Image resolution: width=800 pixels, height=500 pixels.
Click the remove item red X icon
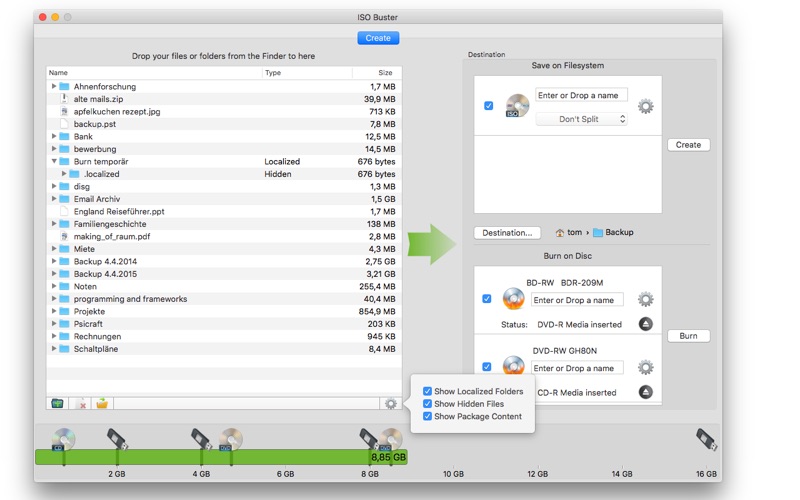point(81,404)
